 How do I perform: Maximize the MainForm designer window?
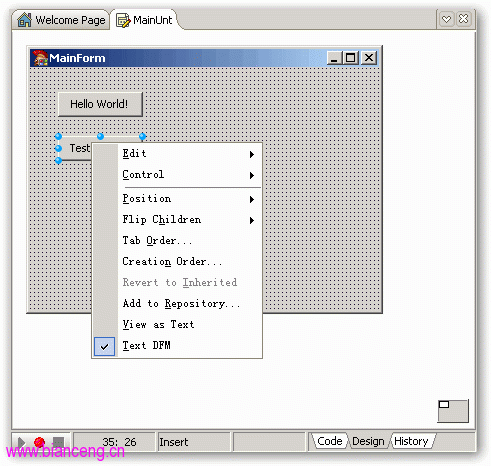click(350, 58)
